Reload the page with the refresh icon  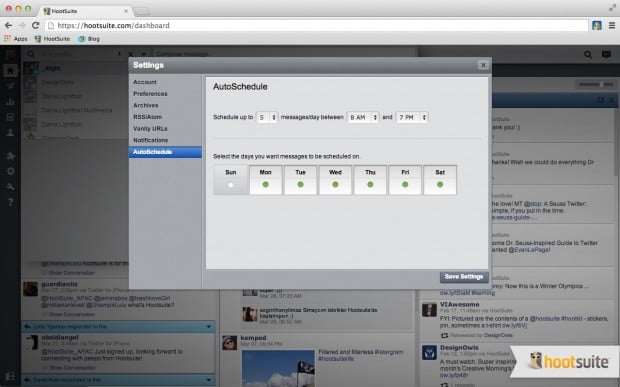[35, 25]
